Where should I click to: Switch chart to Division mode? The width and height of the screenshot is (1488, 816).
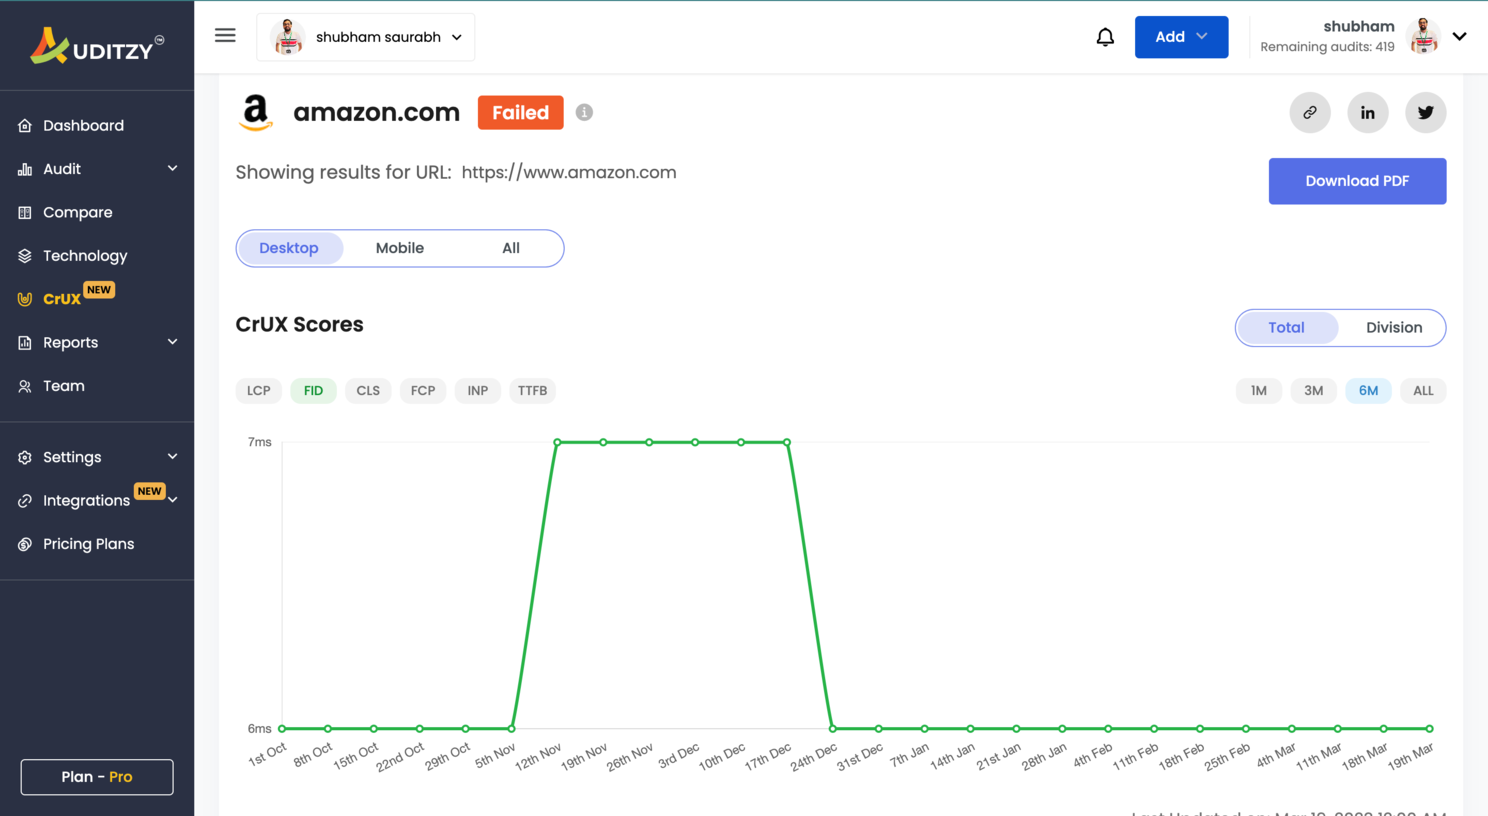1394,327
